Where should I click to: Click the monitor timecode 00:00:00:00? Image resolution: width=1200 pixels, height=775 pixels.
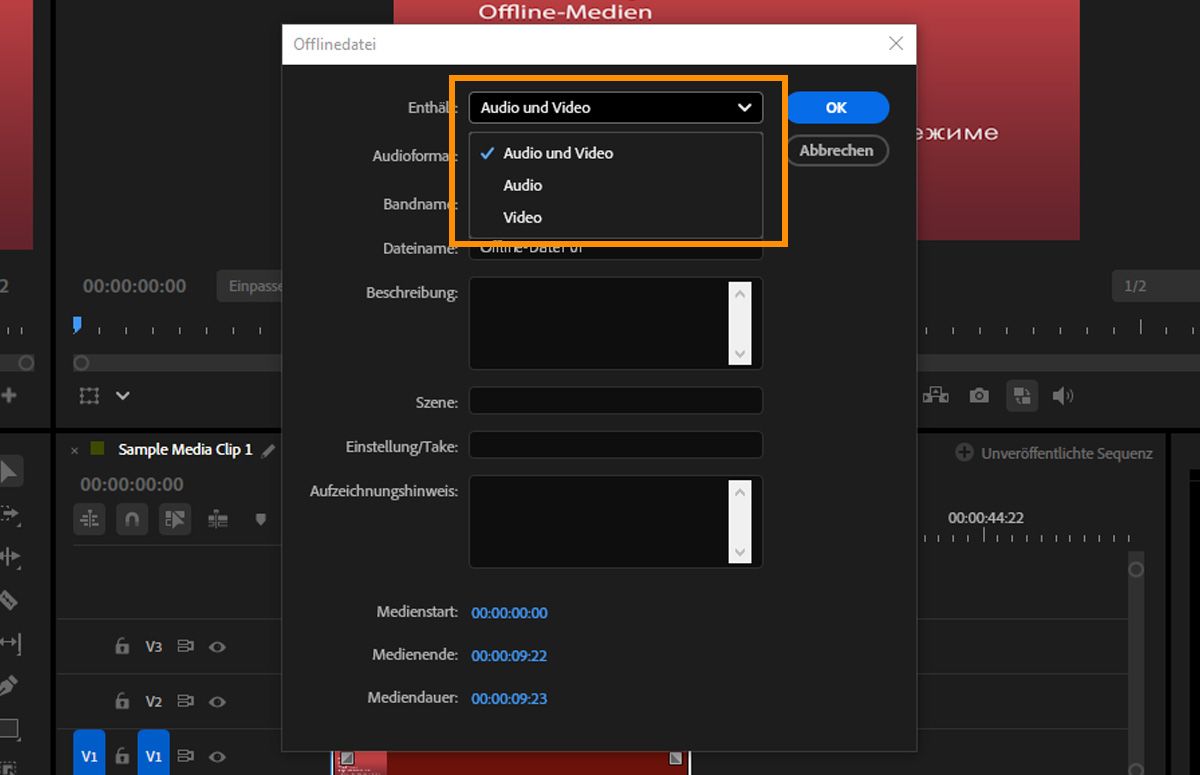click(134, 286)
